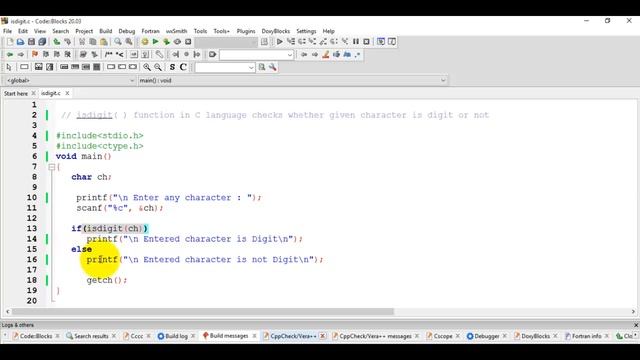Build the project with the yellow gear icon
Viewport: 640px width, 360px height.
144,42
